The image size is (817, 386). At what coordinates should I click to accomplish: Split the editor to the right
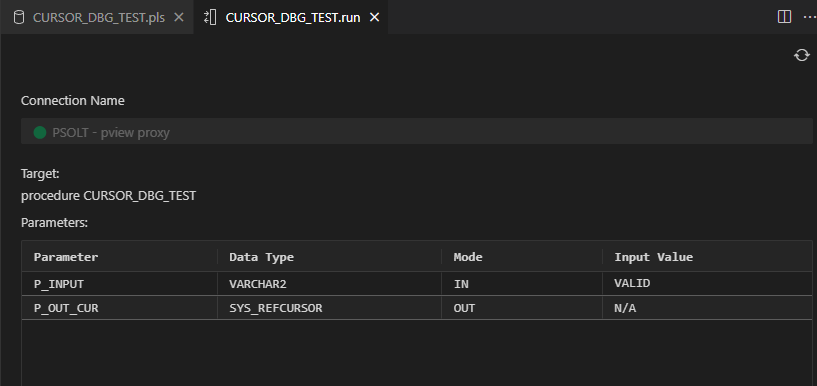(x=784, y=17)
